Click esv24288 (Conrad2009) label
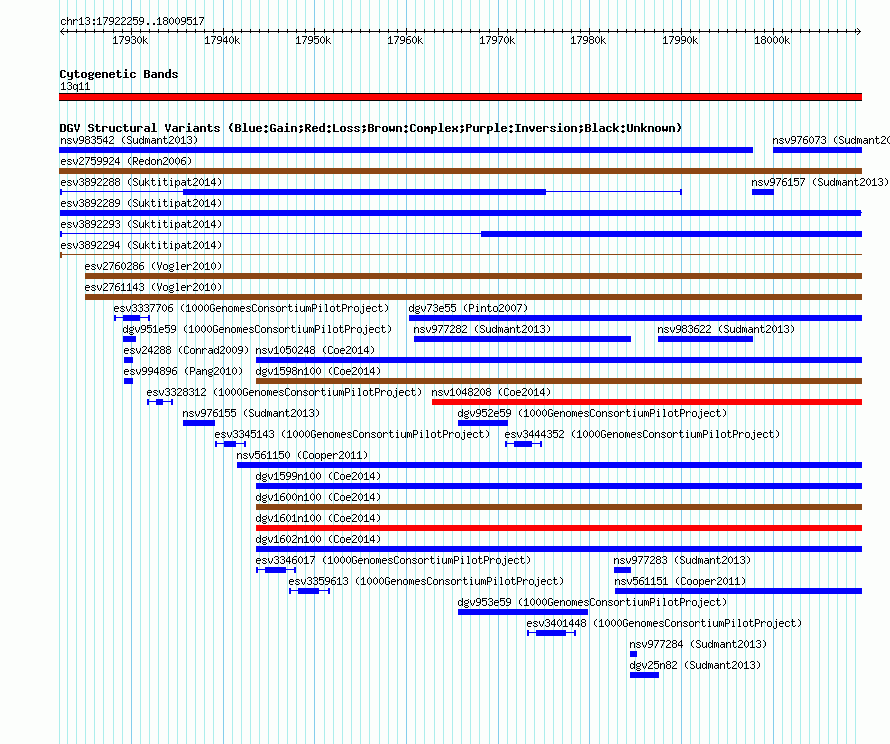This screenshot has height=744, width=890. (186, 350)
